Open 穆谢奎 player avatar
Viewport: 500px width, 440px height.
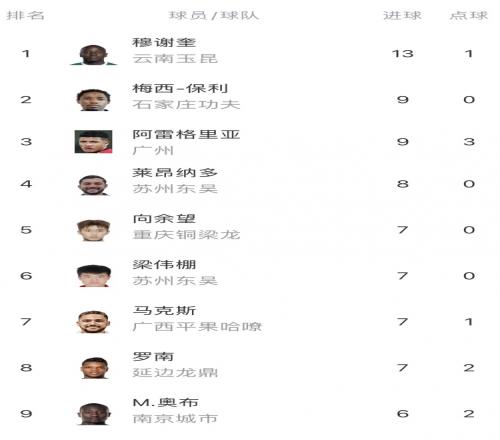point(93,54)
